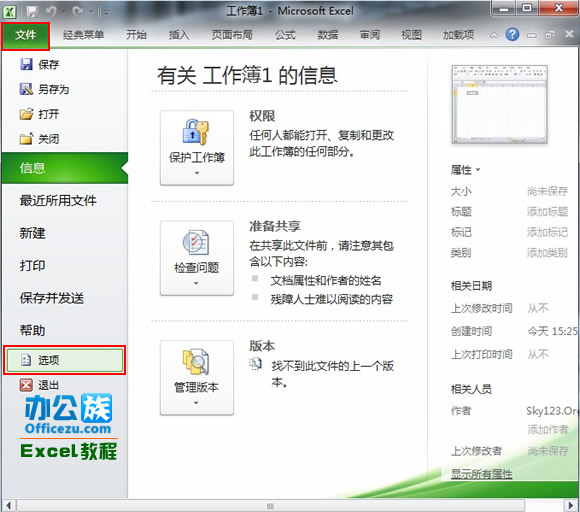Click the 找不到此文件的上一个版本 text
The image size is (580, 512).
click(333, 374)
